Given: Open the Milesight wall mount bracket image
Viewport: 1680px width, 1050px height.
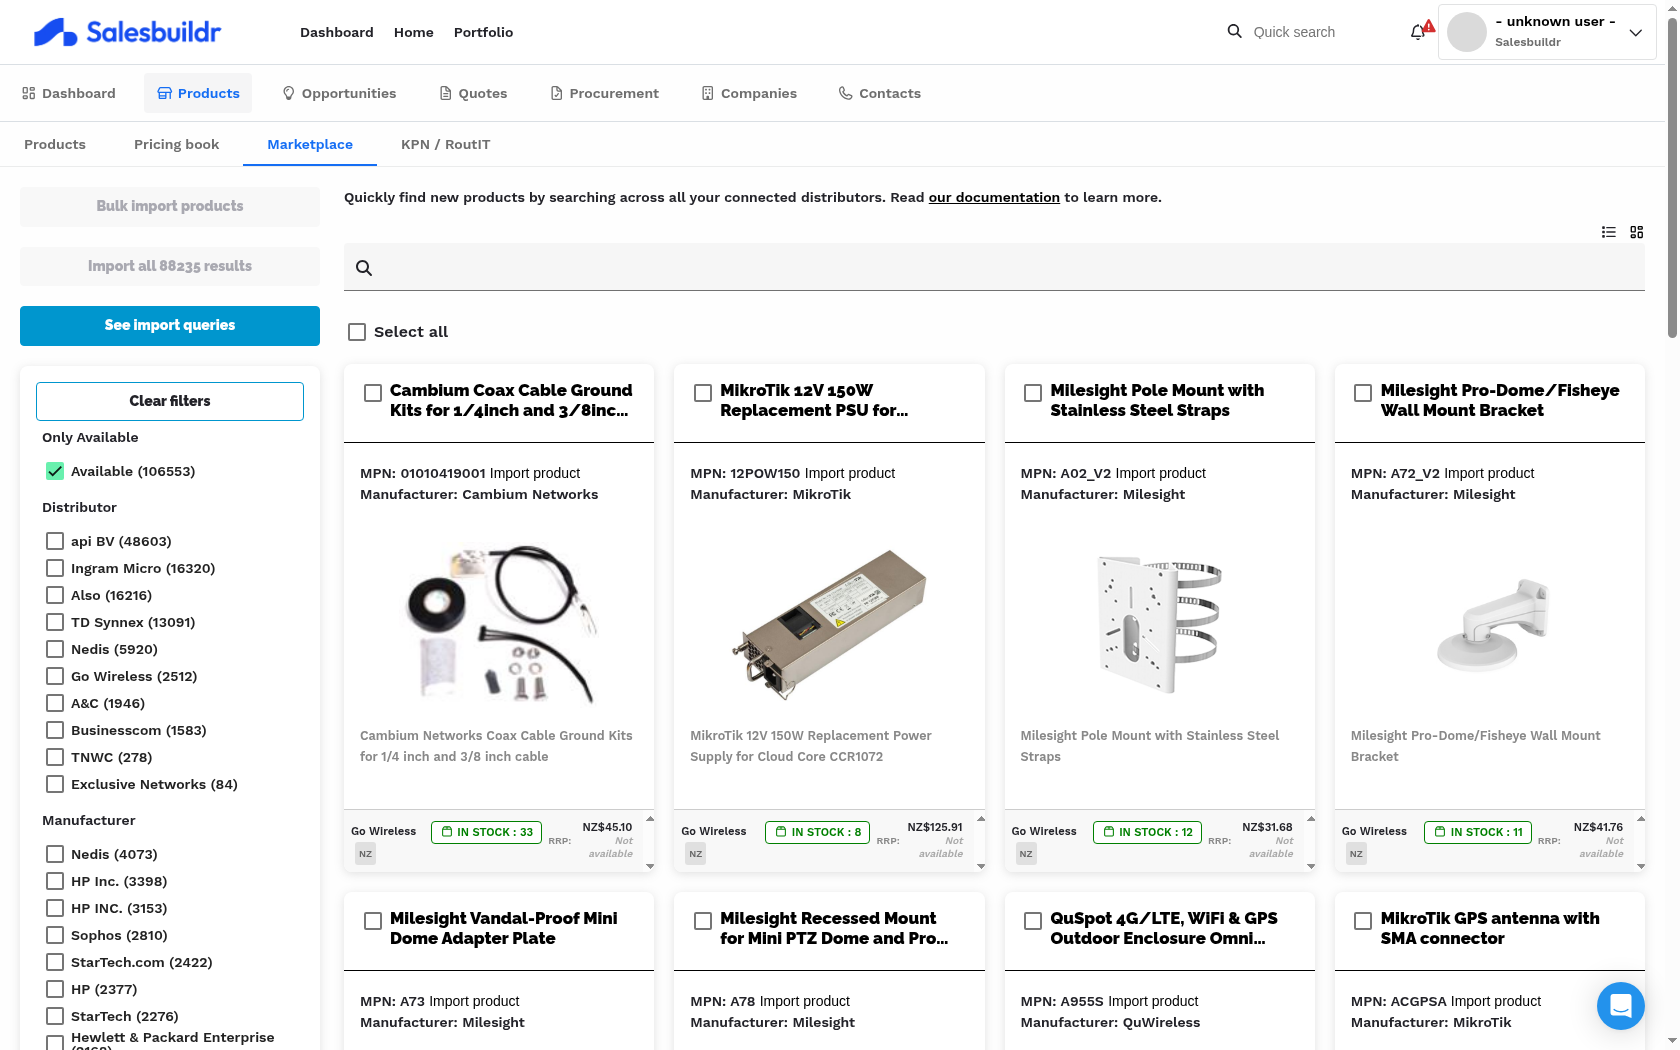Looking at the screenshot, I should coord(1490,624).
